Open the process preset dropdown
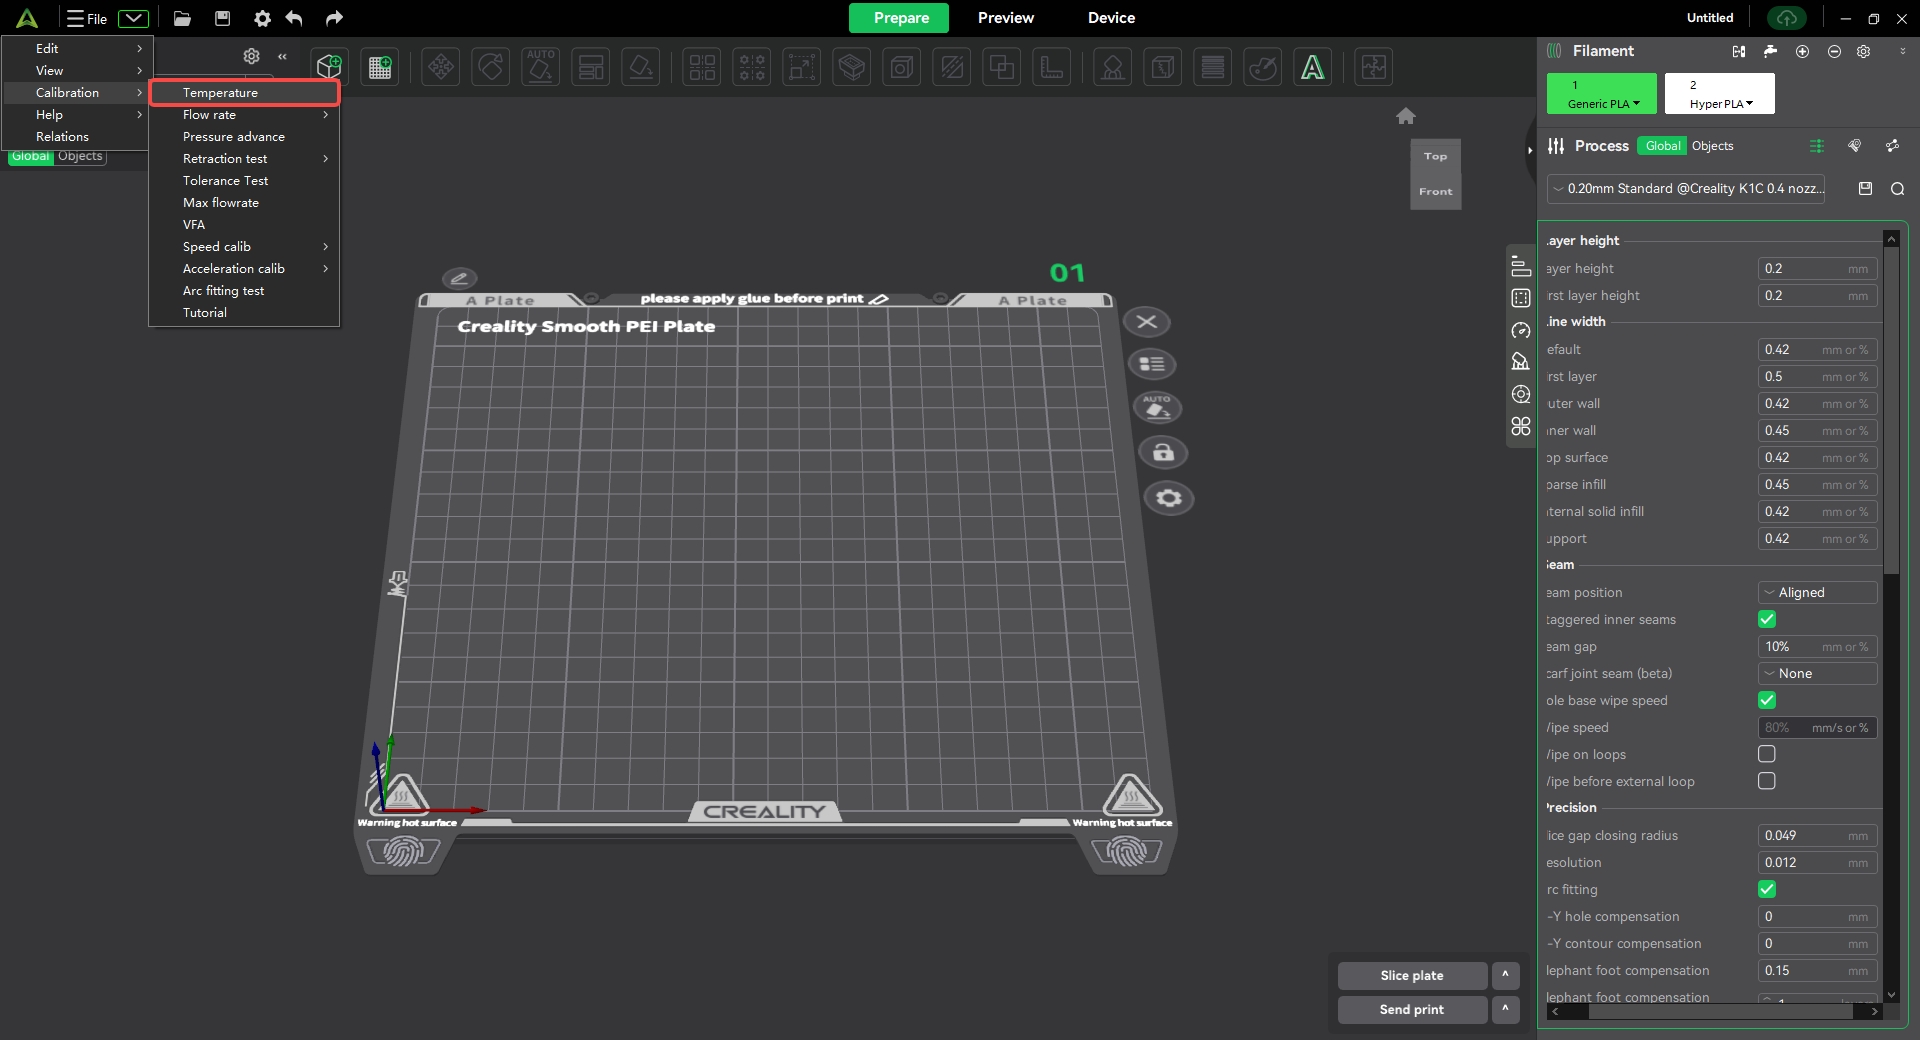The image size is (1920, 1040). (1686, 189)
